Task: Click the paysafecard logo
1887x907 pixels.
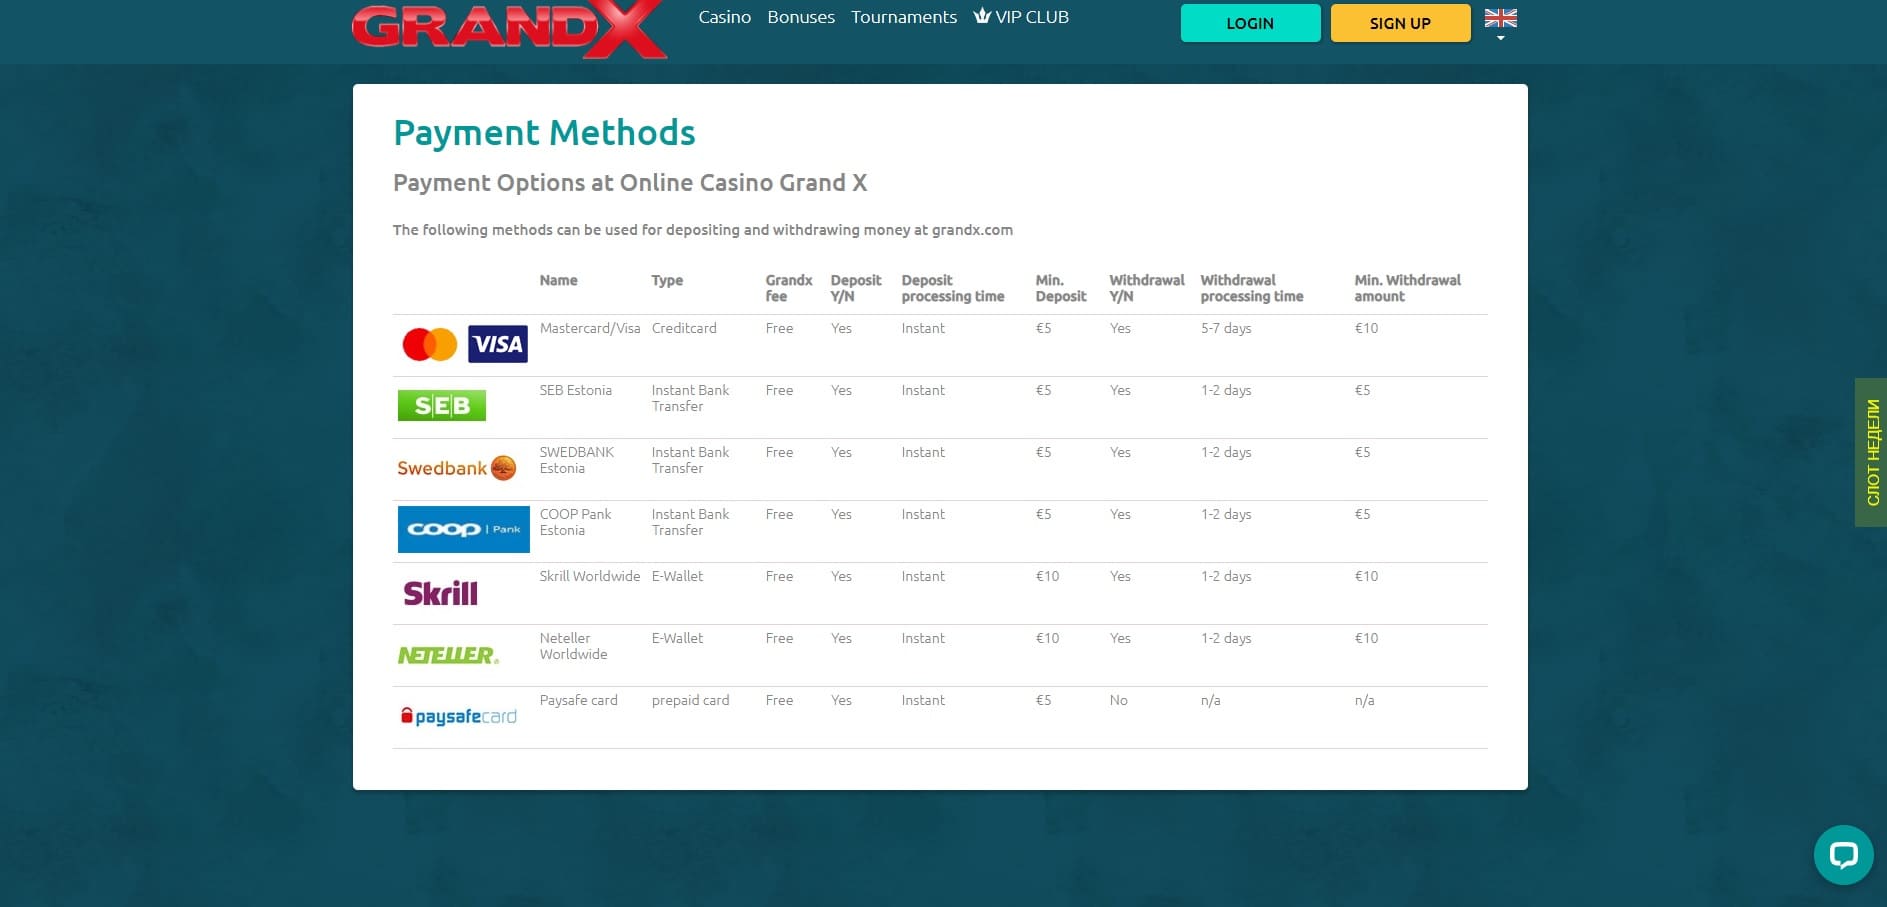Action: (459, 716)
